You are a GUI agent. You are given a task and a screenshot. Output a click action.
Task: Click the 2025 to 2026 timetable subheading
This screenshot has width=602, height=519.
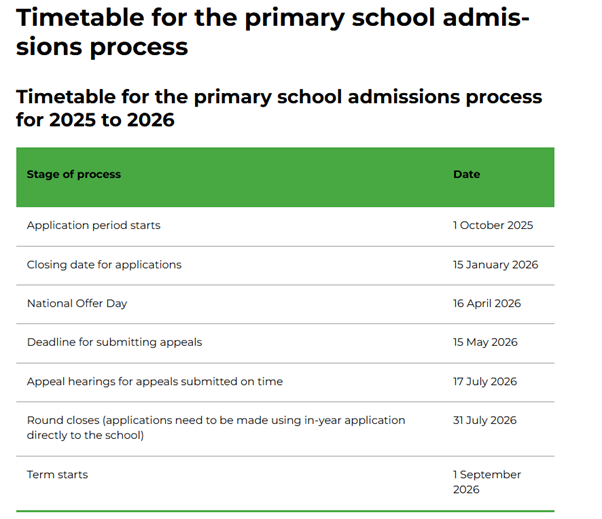pos(279,108)
